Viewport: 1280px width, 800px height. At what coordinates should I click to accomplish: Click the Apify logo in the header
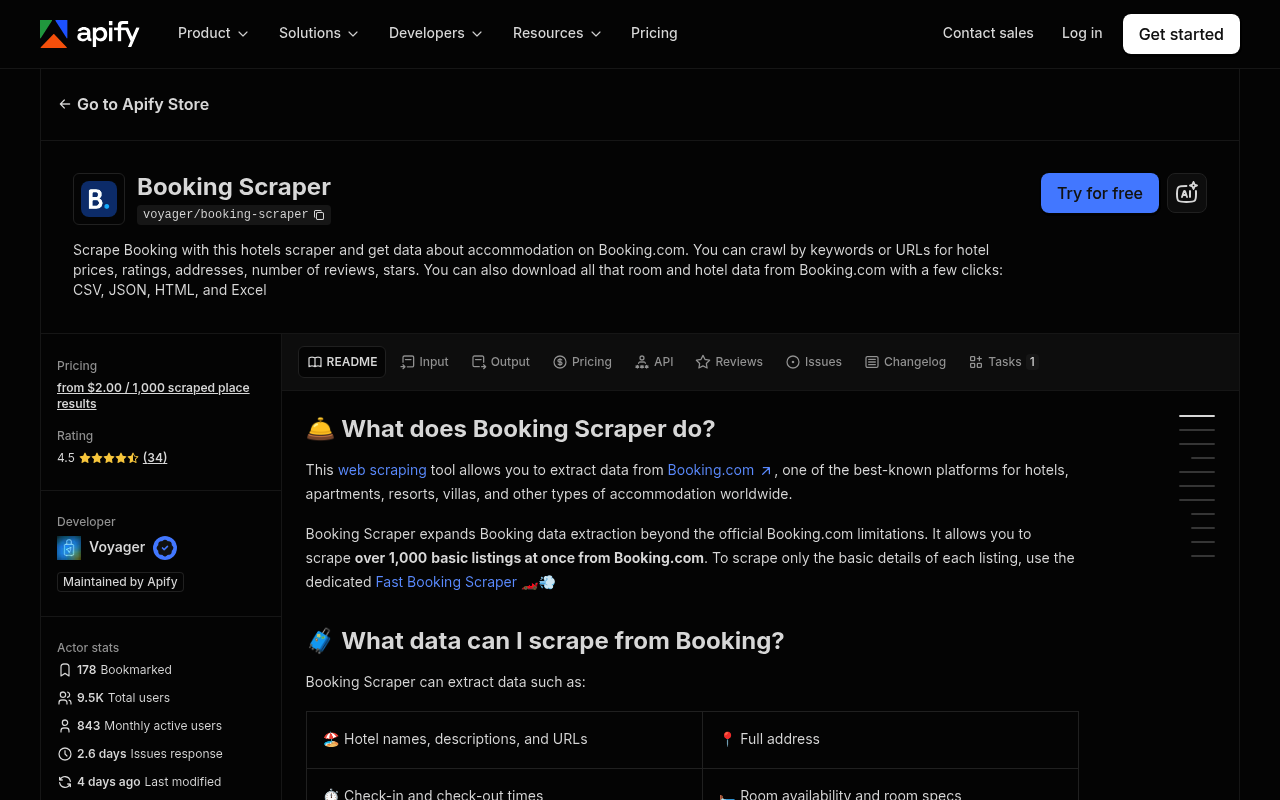(90, 33)
